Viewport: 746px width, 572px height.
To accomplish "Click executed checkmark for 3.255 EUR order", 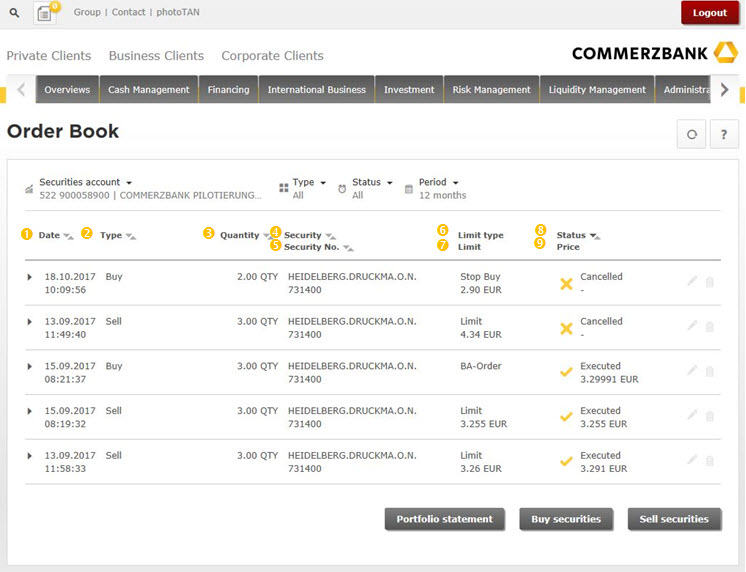I will 566,417.
